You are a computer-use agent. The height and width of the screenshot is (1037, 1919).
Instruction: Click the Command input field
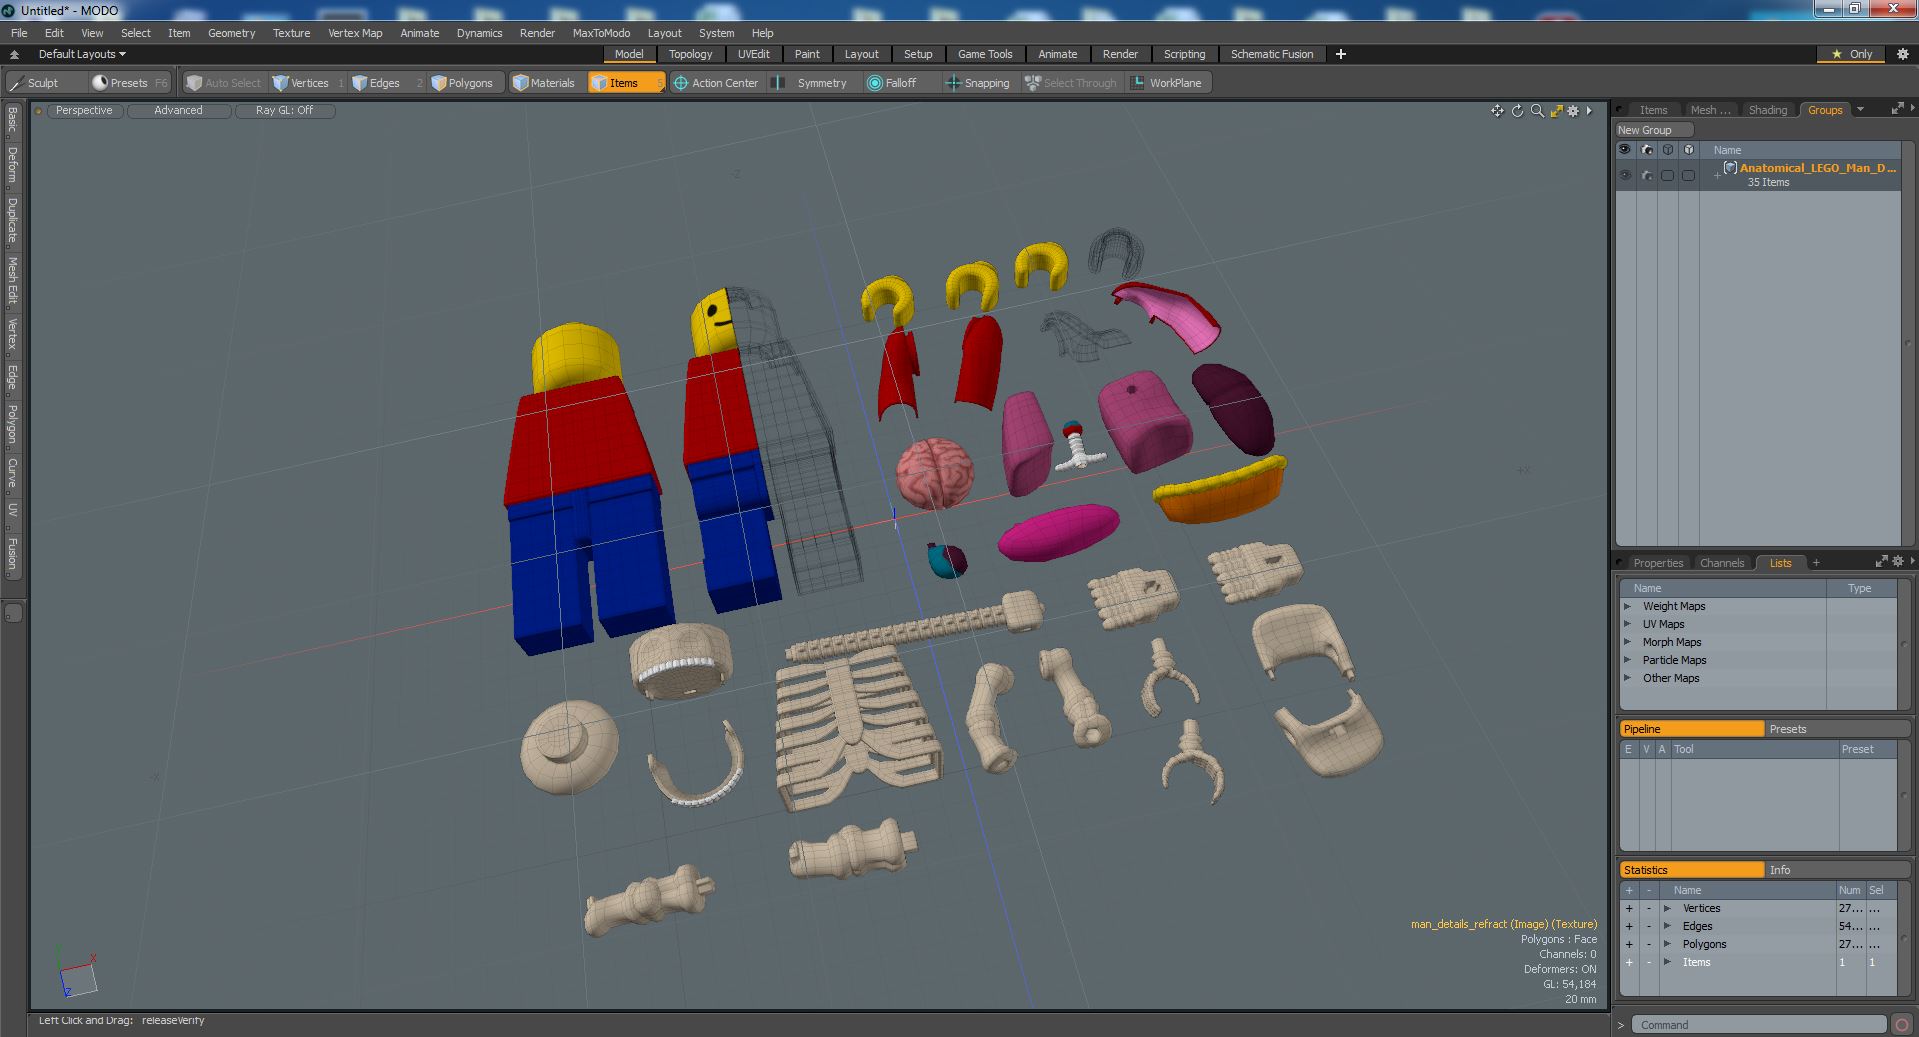[x=1759, y=1025]
